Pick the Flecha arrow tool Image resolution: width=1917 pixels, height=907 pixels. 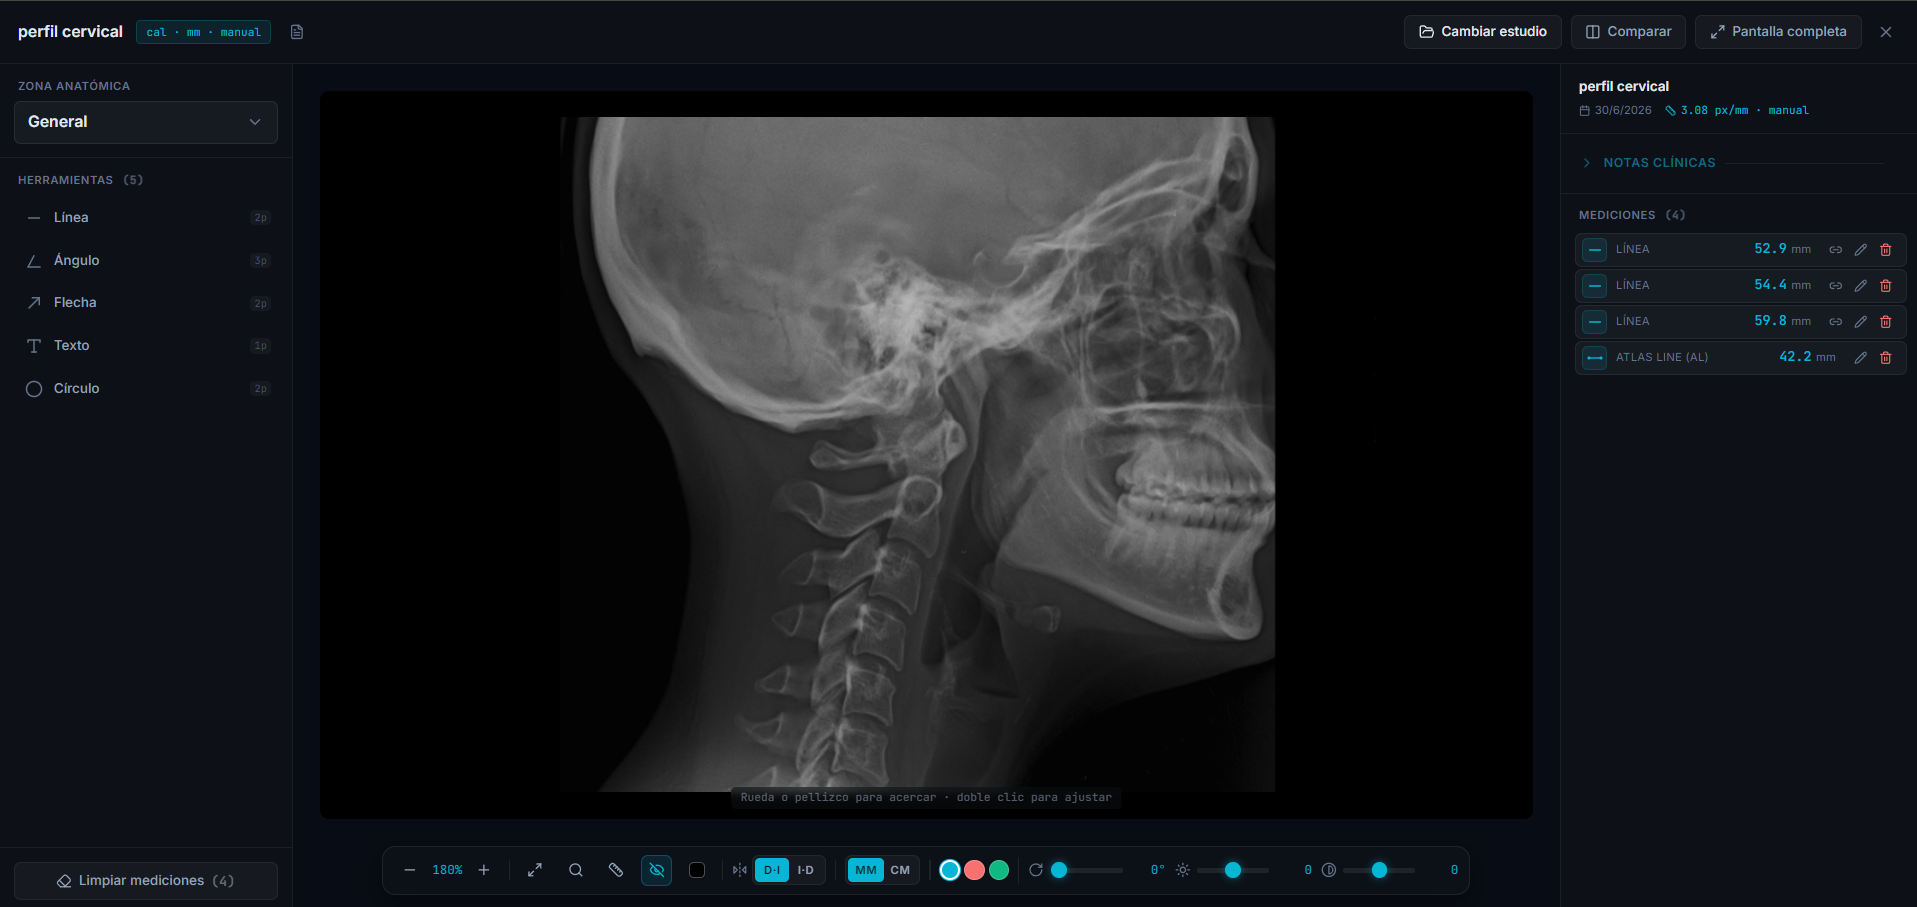(146, 302)
